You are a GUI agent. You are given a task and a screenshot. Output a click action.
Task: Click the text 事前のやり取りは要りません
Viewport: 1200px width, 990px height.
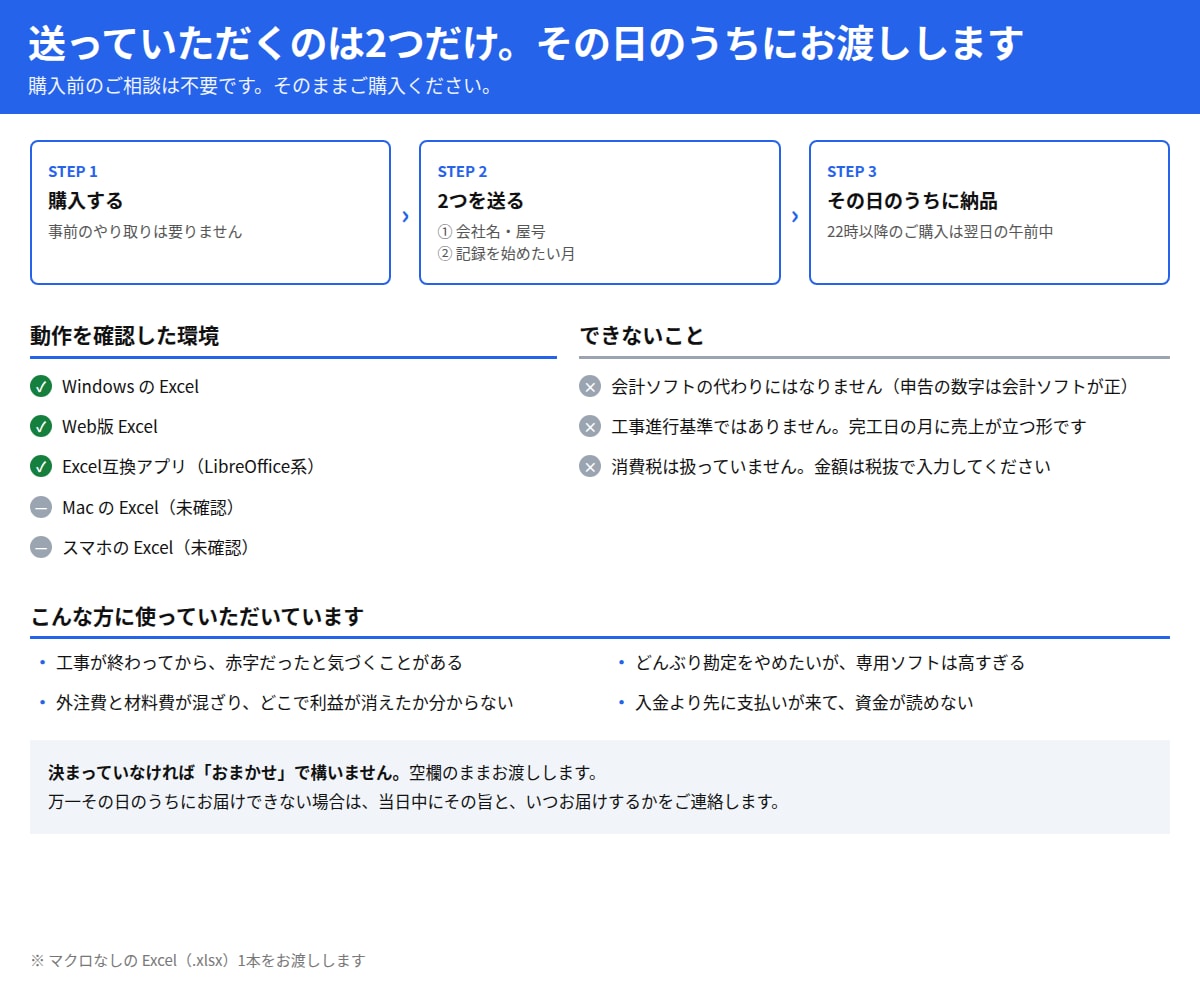click(x=145, y=231)
